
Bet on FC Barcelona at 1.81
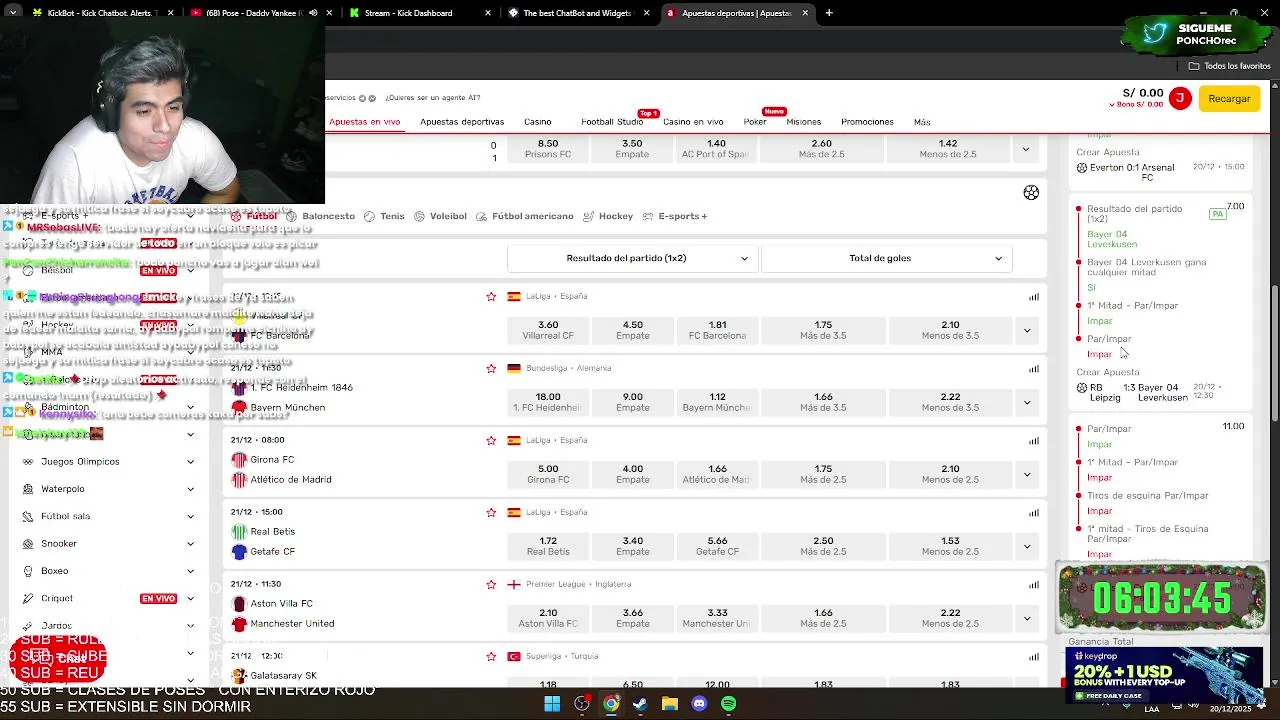717,330
